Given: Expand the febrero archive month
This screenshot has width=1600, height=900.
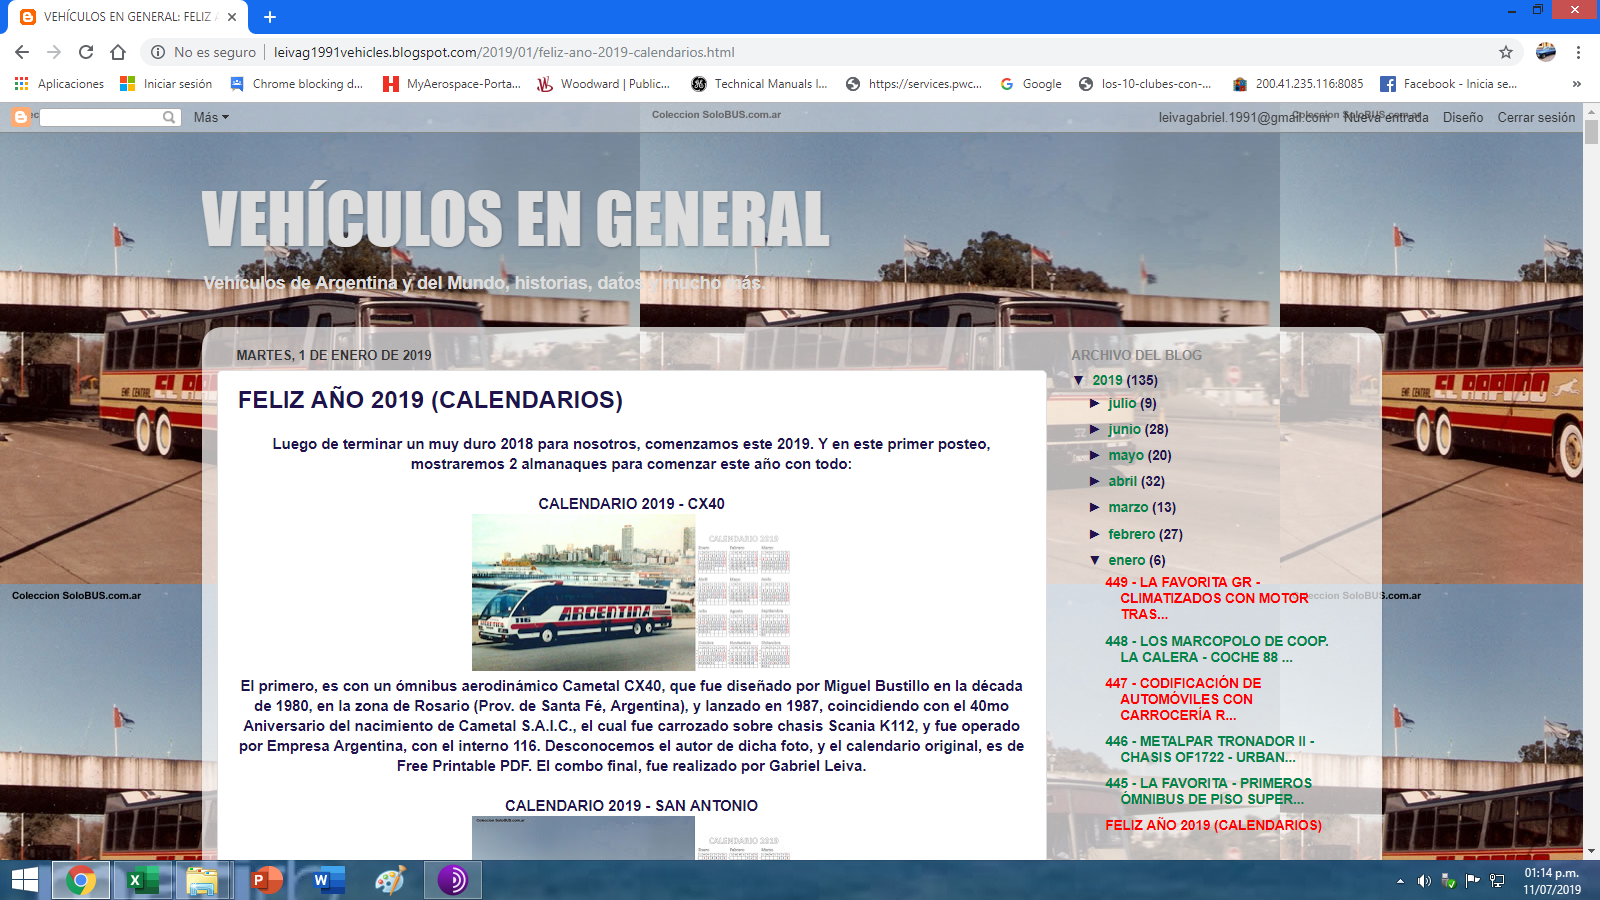Looking at the screenshot, I should [x=1095, y=534].
